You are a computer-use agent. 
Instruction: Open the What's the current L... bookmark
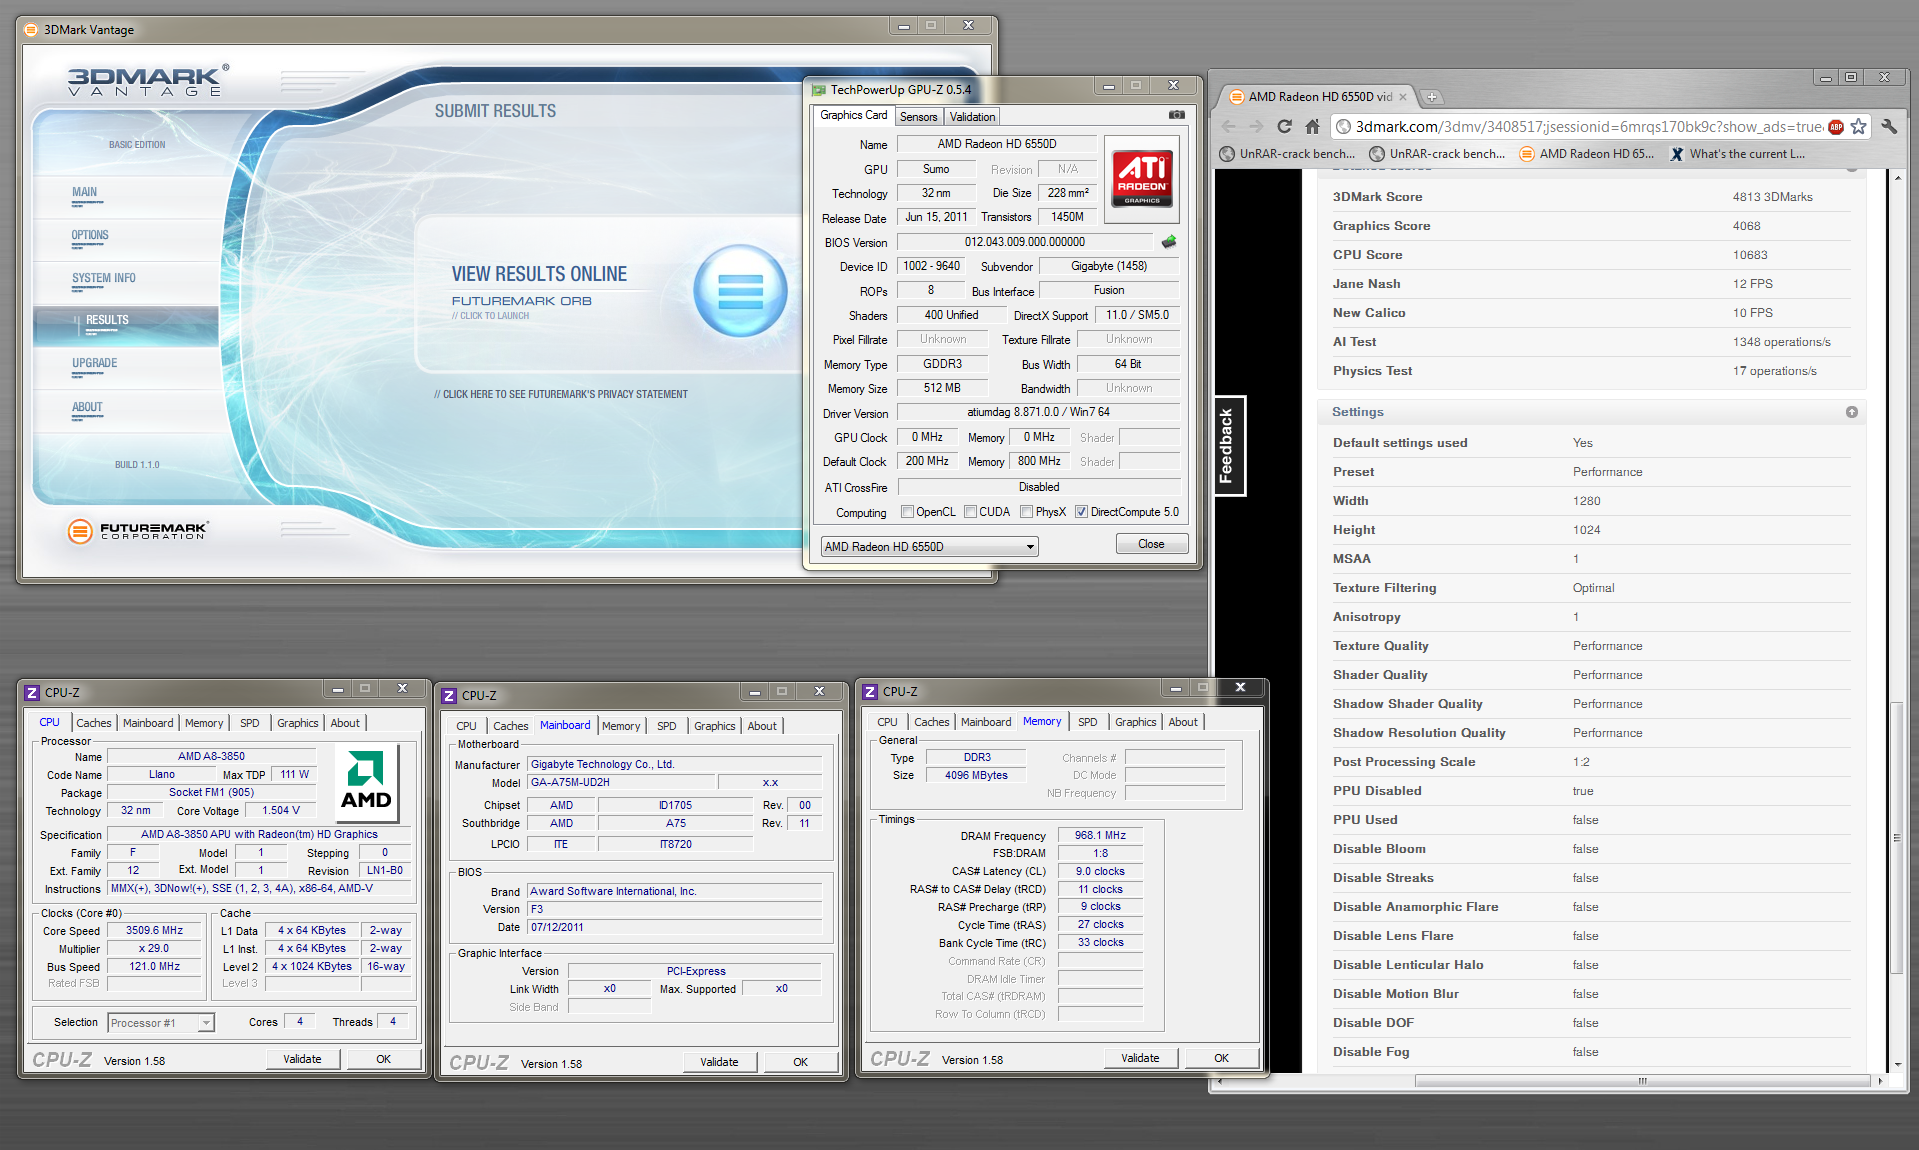pyautogui.click(x=1737, y=154)
